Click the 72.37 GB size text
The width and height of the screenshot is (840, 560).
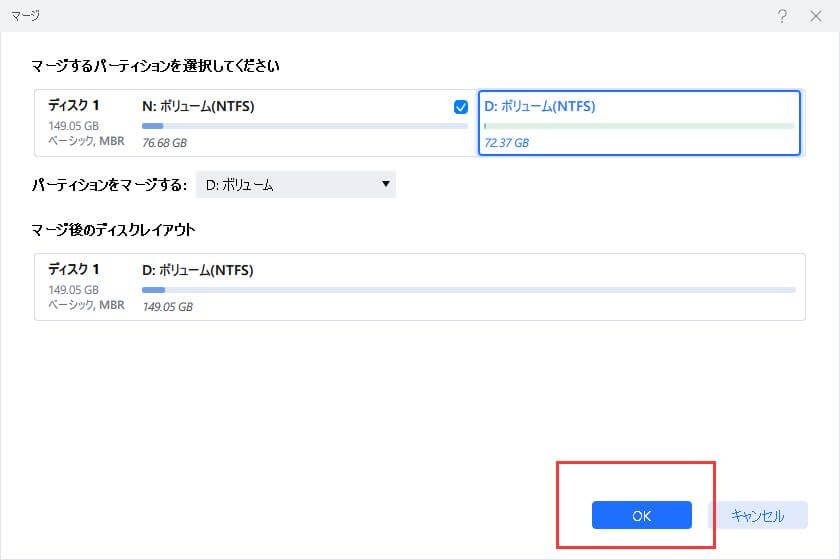(506, 143)
